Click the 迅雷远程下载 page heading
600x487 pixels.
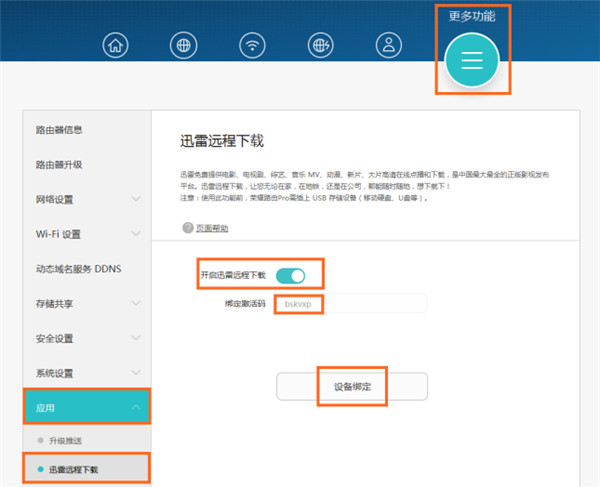tap(222, 141)
